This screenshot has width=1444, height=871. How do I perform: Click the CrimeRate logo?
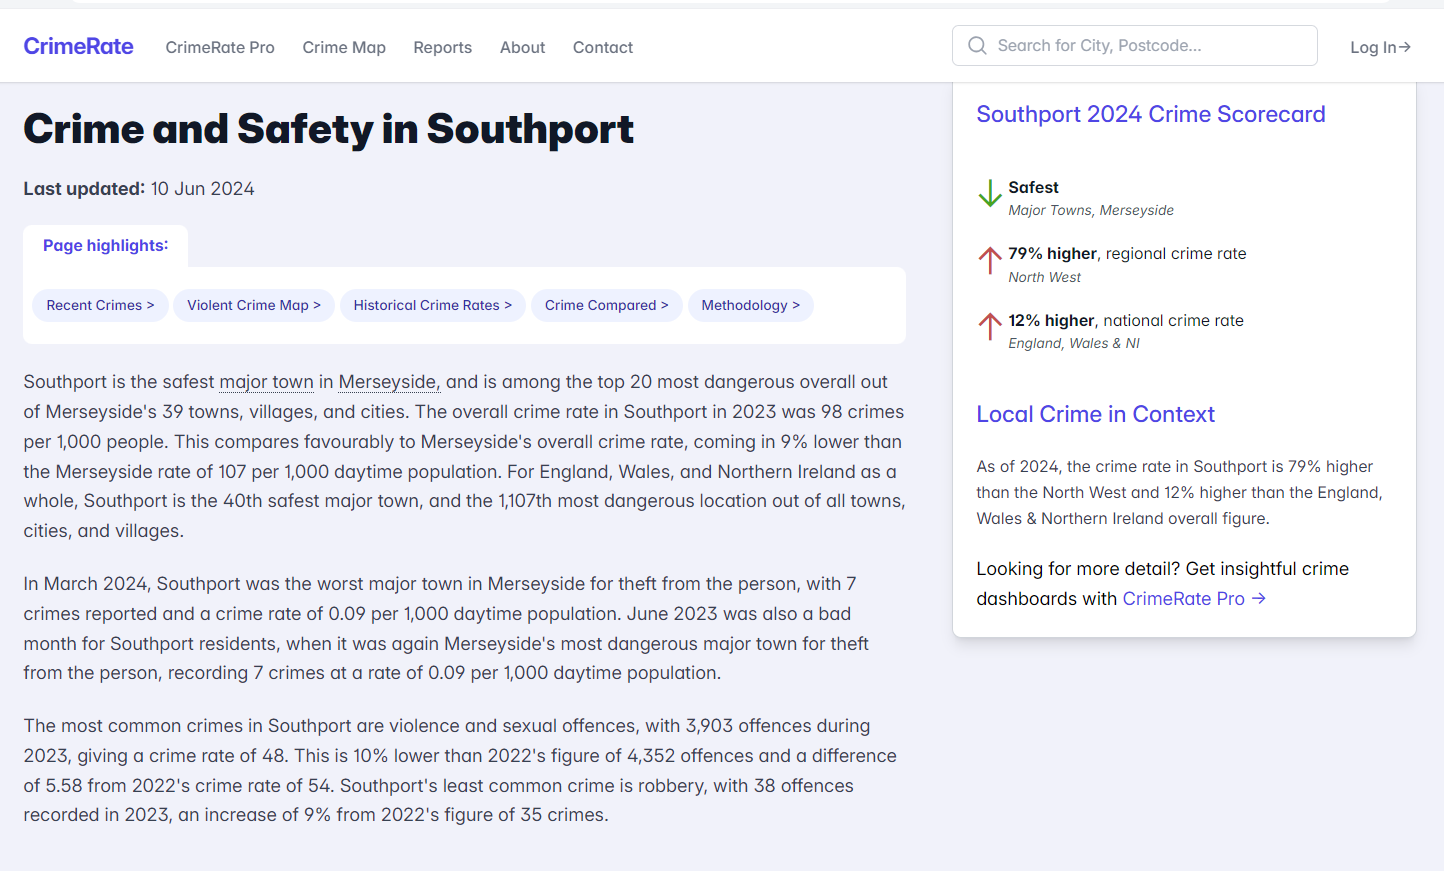tap(78, 46)
